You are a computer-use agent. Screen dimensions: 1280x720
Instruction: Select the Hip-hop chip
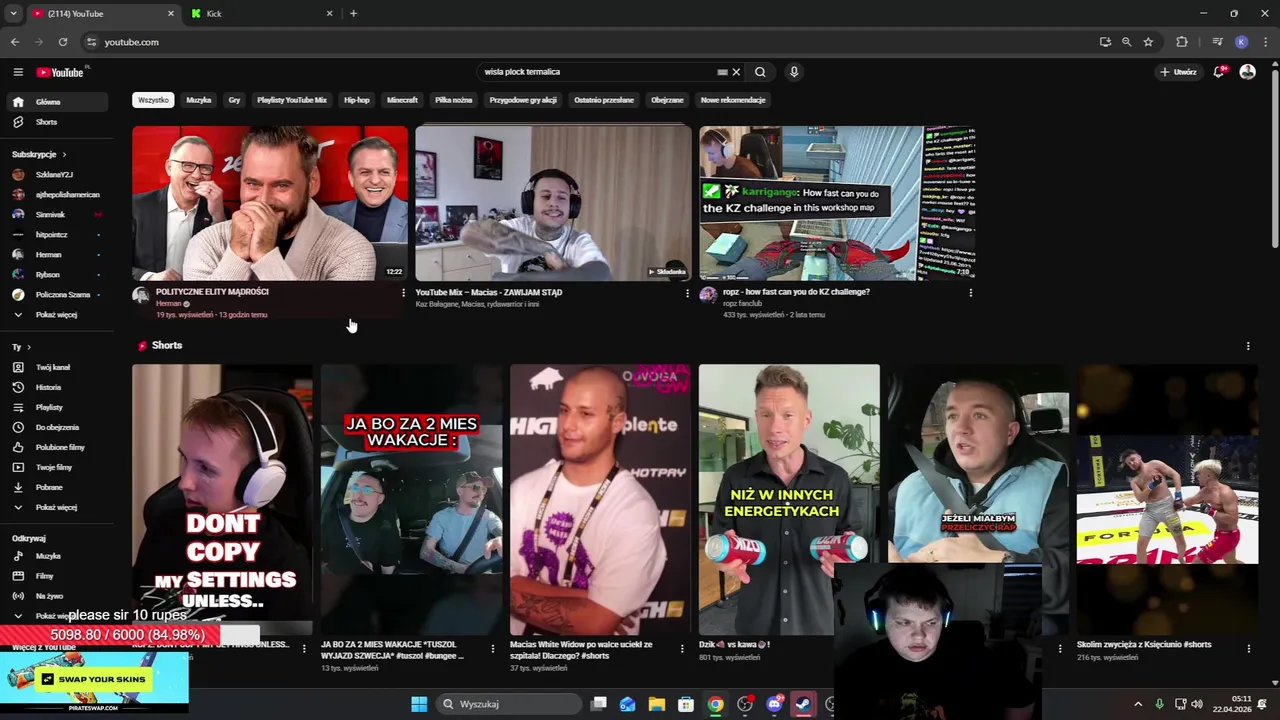(x=357, y=100)
